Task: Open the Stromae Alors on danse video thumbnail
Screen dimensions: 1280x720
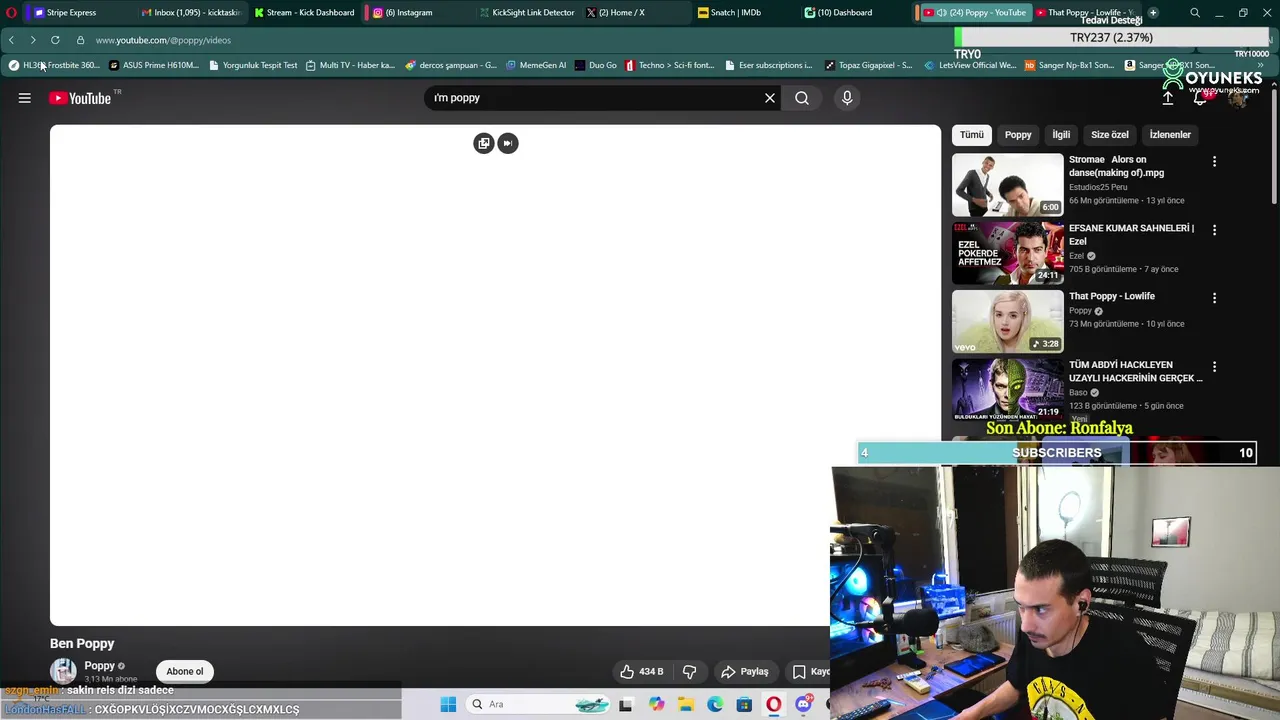Action: [x=1008, y=185]
